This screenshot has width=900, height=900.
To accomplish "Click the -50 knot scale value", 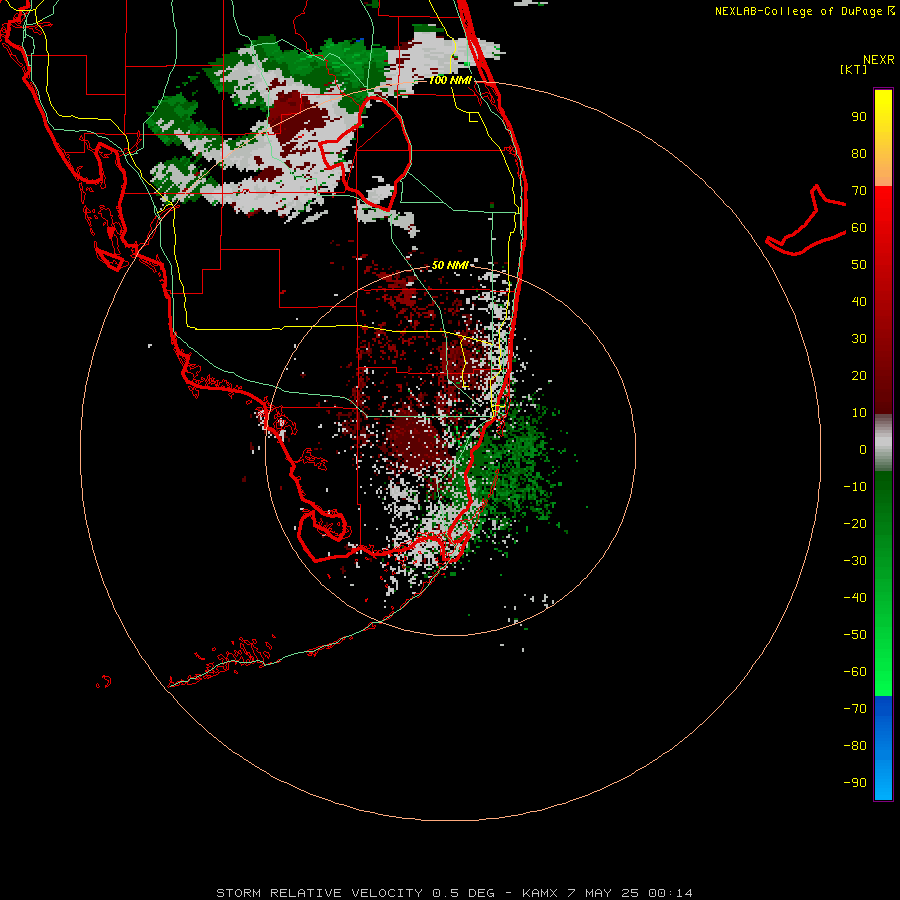I will pyautogui.click(x=855, y=635).
